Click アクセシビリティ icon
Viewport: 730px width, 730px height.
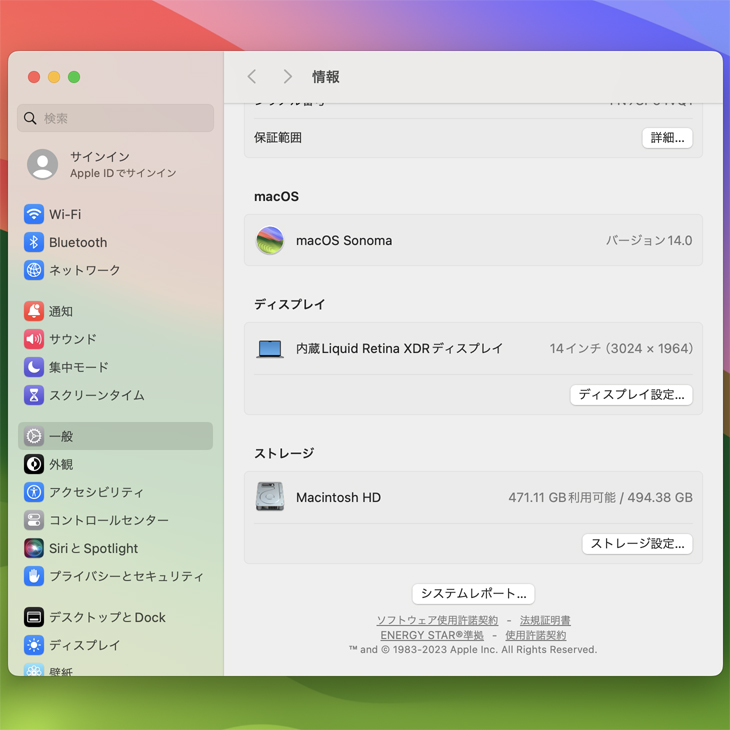click(x=34, y=492)
